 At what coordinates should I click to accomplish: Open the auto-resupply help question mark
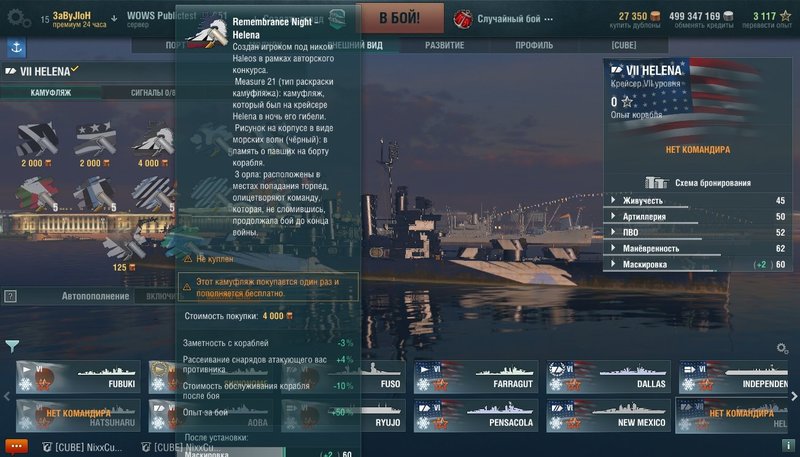[x=10, y=296]
